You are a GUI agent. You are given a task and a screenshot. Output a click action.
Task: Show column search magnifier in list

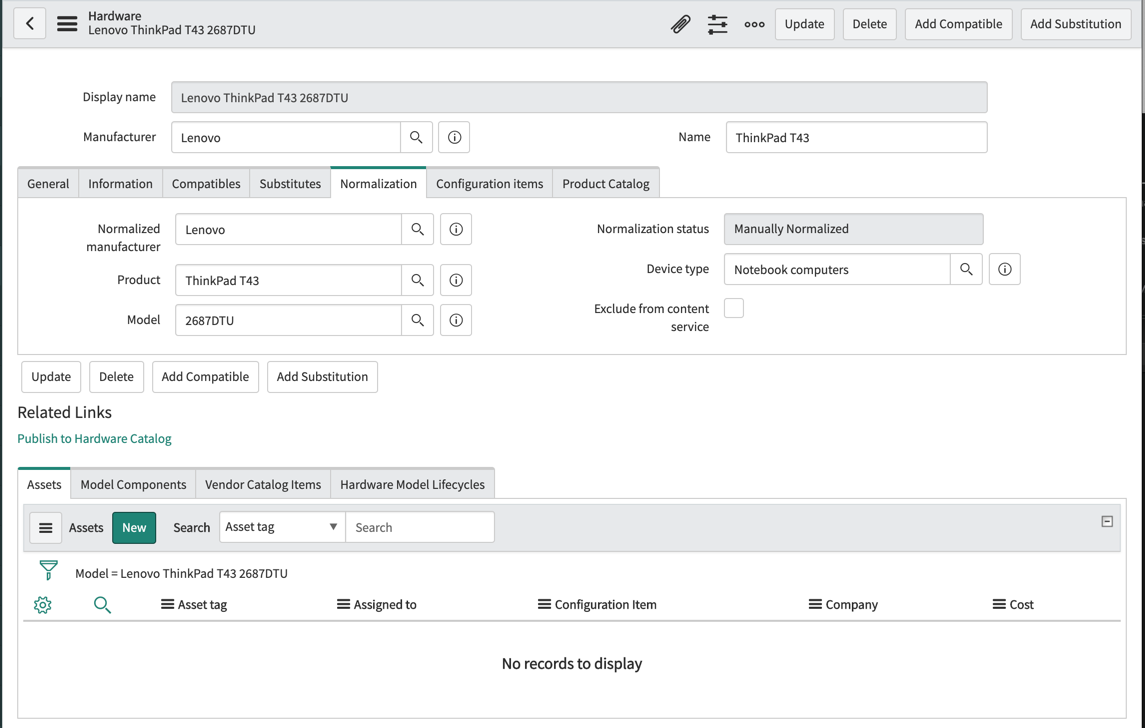[x=102, y=605]
